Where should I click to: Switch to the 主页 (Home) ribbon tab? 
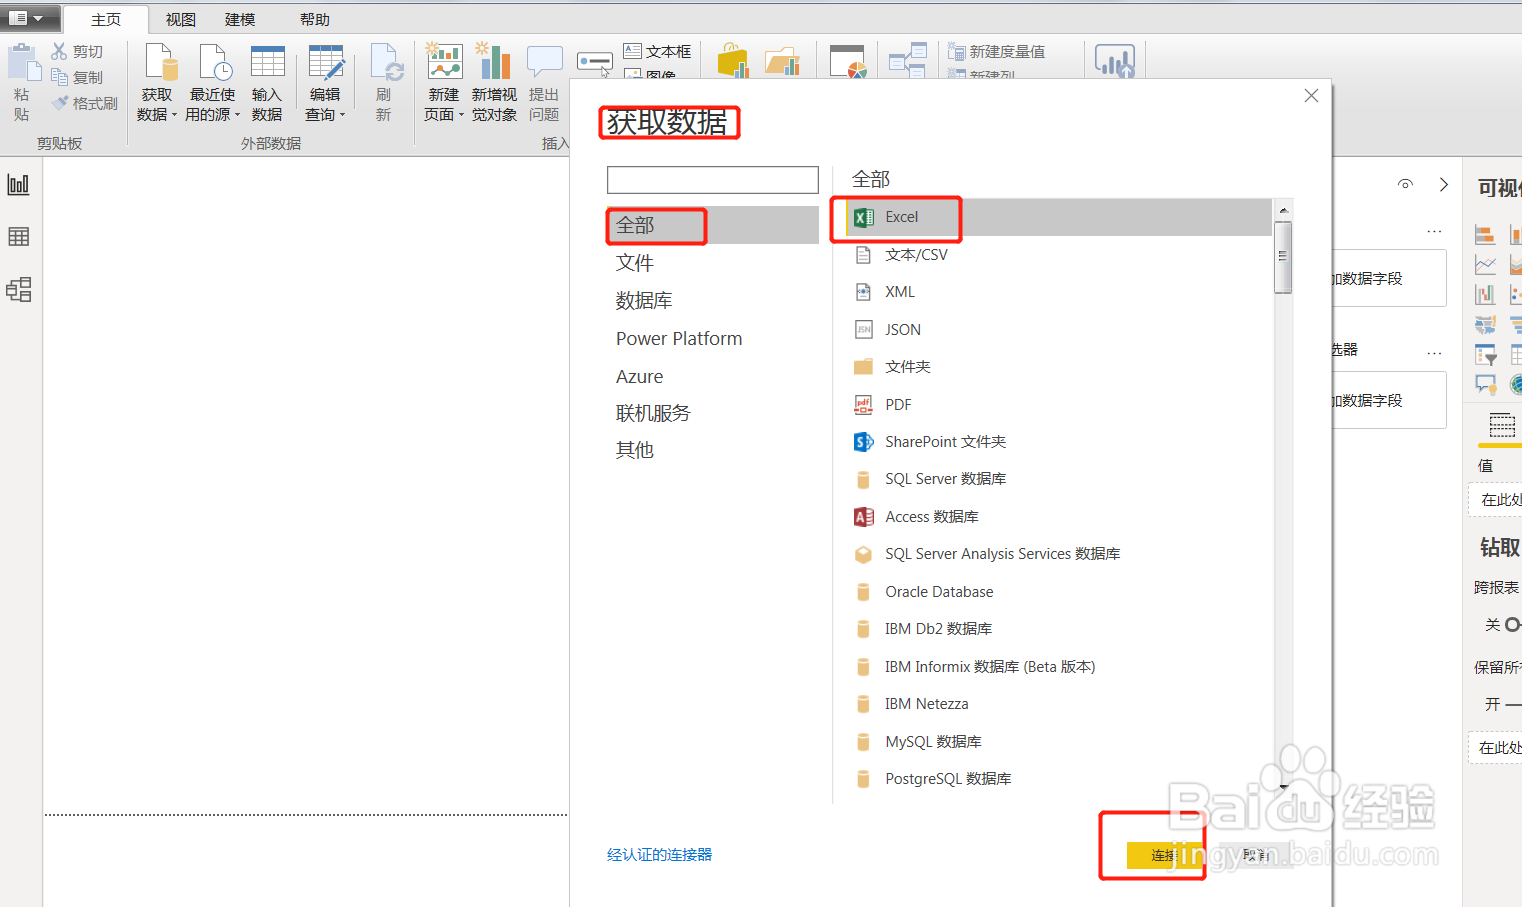click(106, 19)
